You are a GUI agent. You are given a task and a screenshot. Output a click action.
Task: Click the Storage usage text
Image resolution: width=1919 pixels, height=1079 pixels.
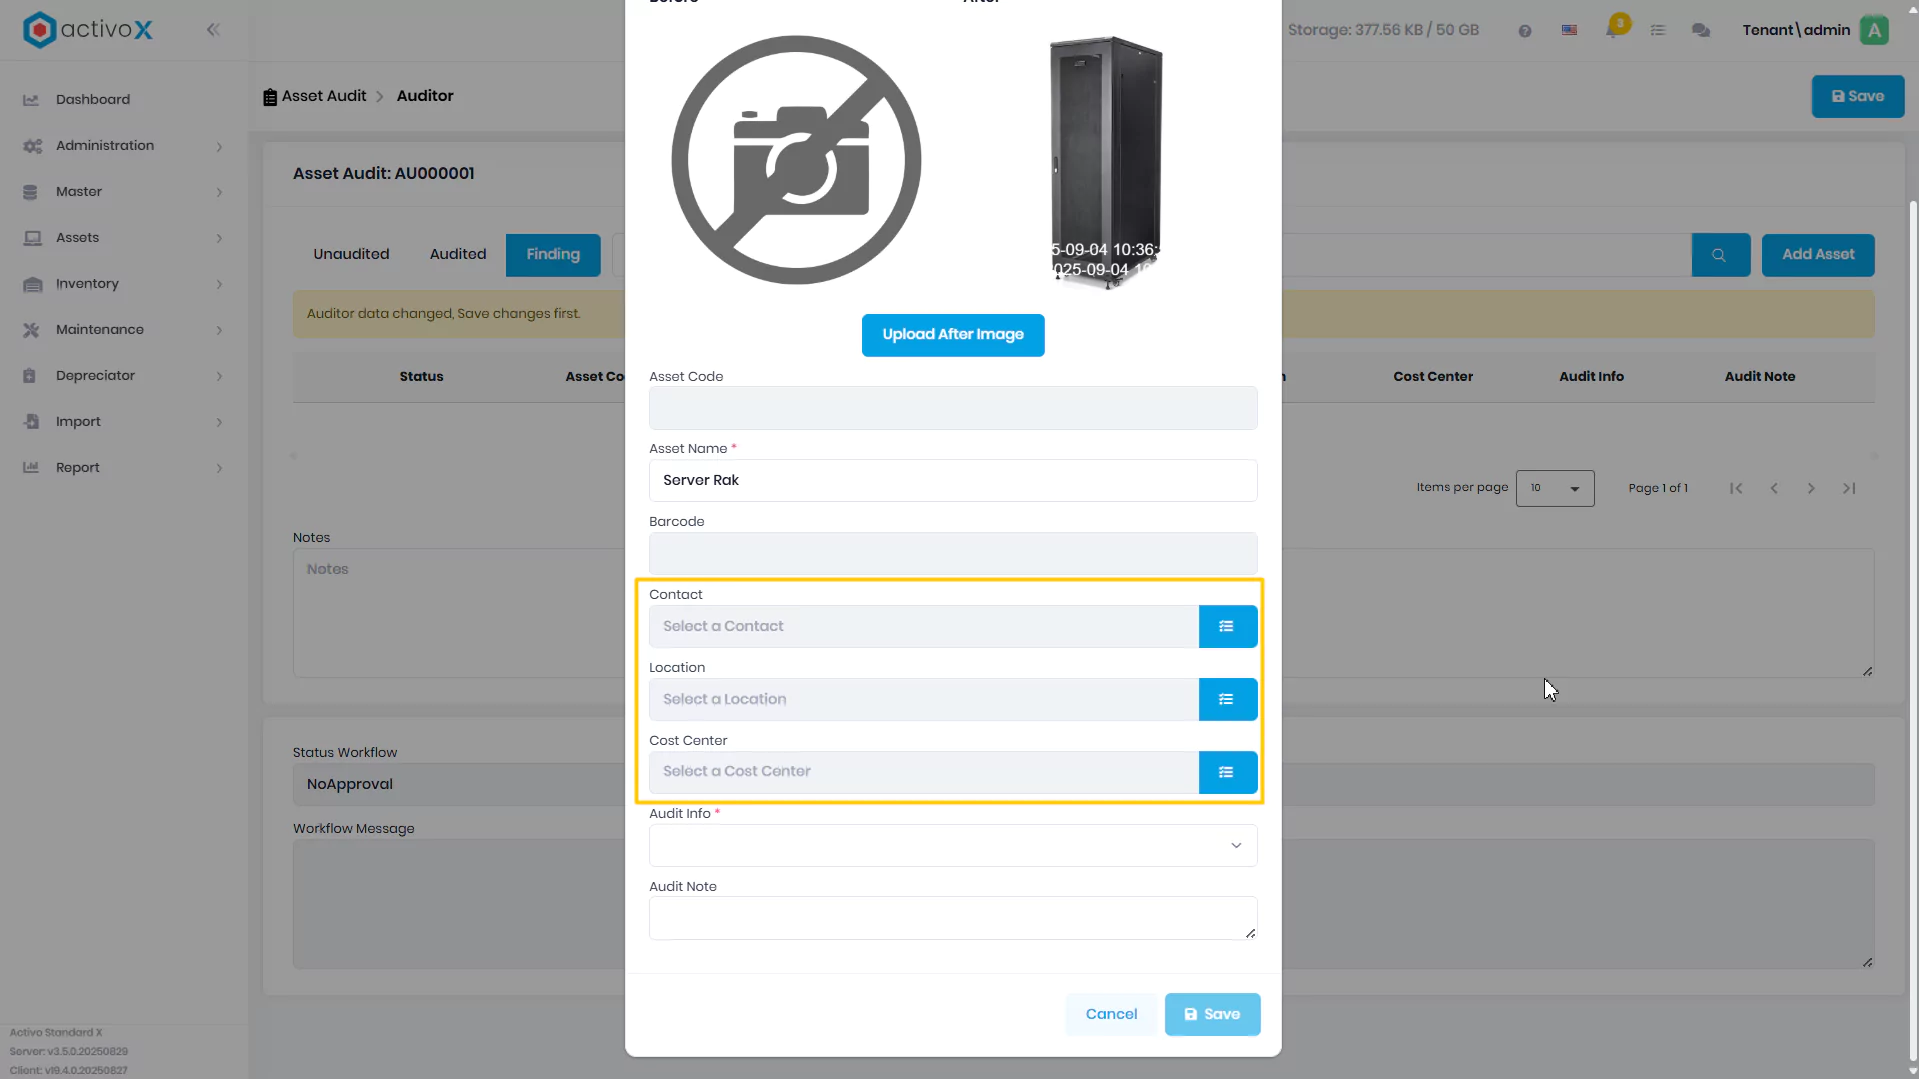pyautogui.click(x=1383, y=30)
